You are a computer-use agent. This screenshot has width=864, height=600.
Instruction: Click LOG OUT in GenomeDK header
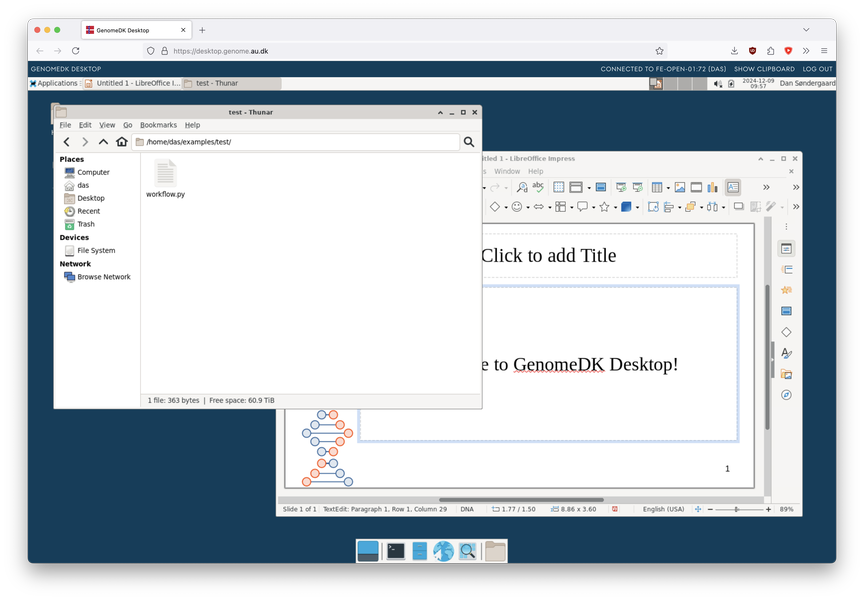[817, 69]
